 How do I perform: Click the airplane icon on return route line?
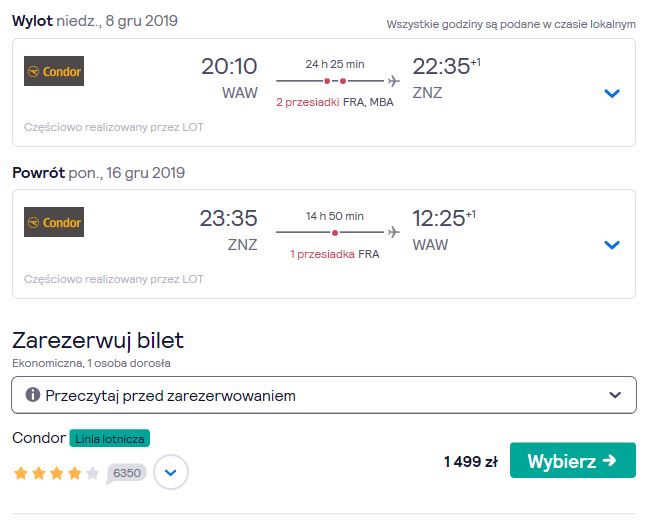[x=393, y=232]
